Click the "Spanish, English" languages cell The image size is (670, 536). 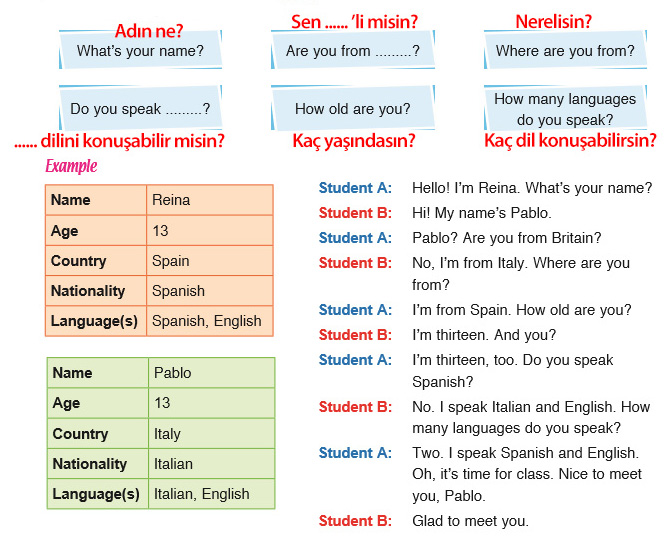(208, 321)
